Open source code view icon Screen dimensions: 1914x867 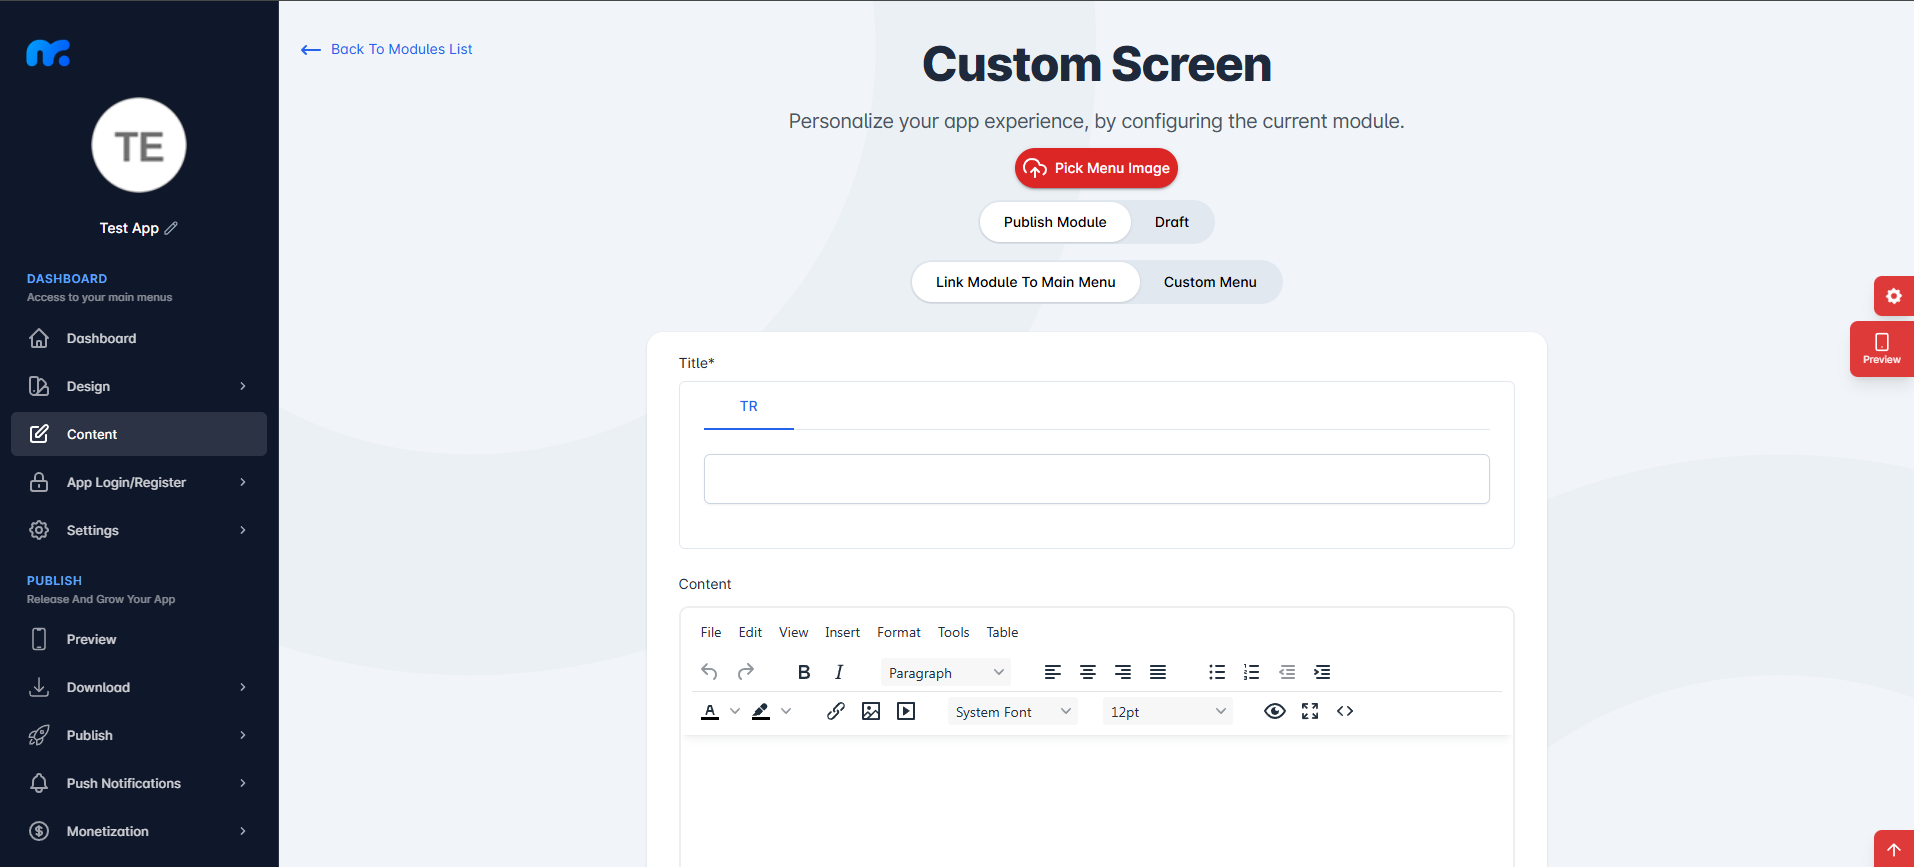1345,711
